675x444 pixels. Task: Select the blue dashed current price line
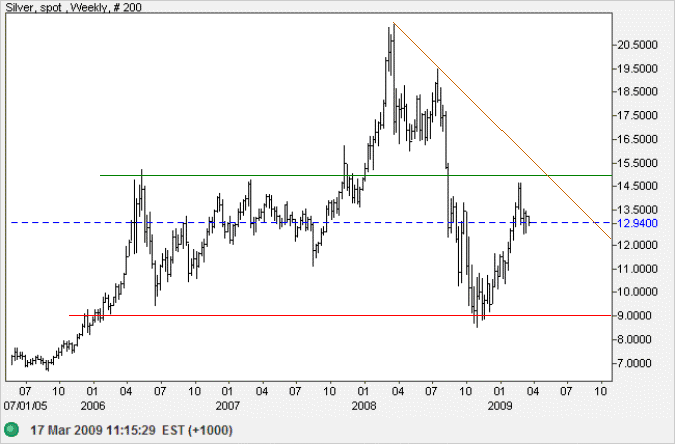310,223
